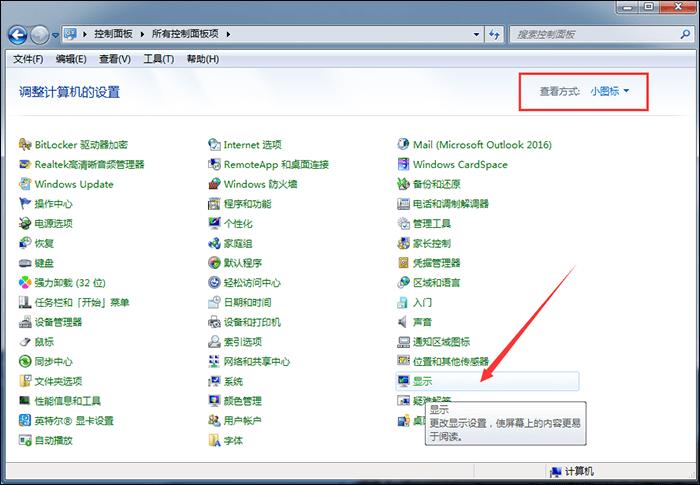Click the 备份和还原 icon
This screenshot has height=485, width=700.
(x=403, y=184)
